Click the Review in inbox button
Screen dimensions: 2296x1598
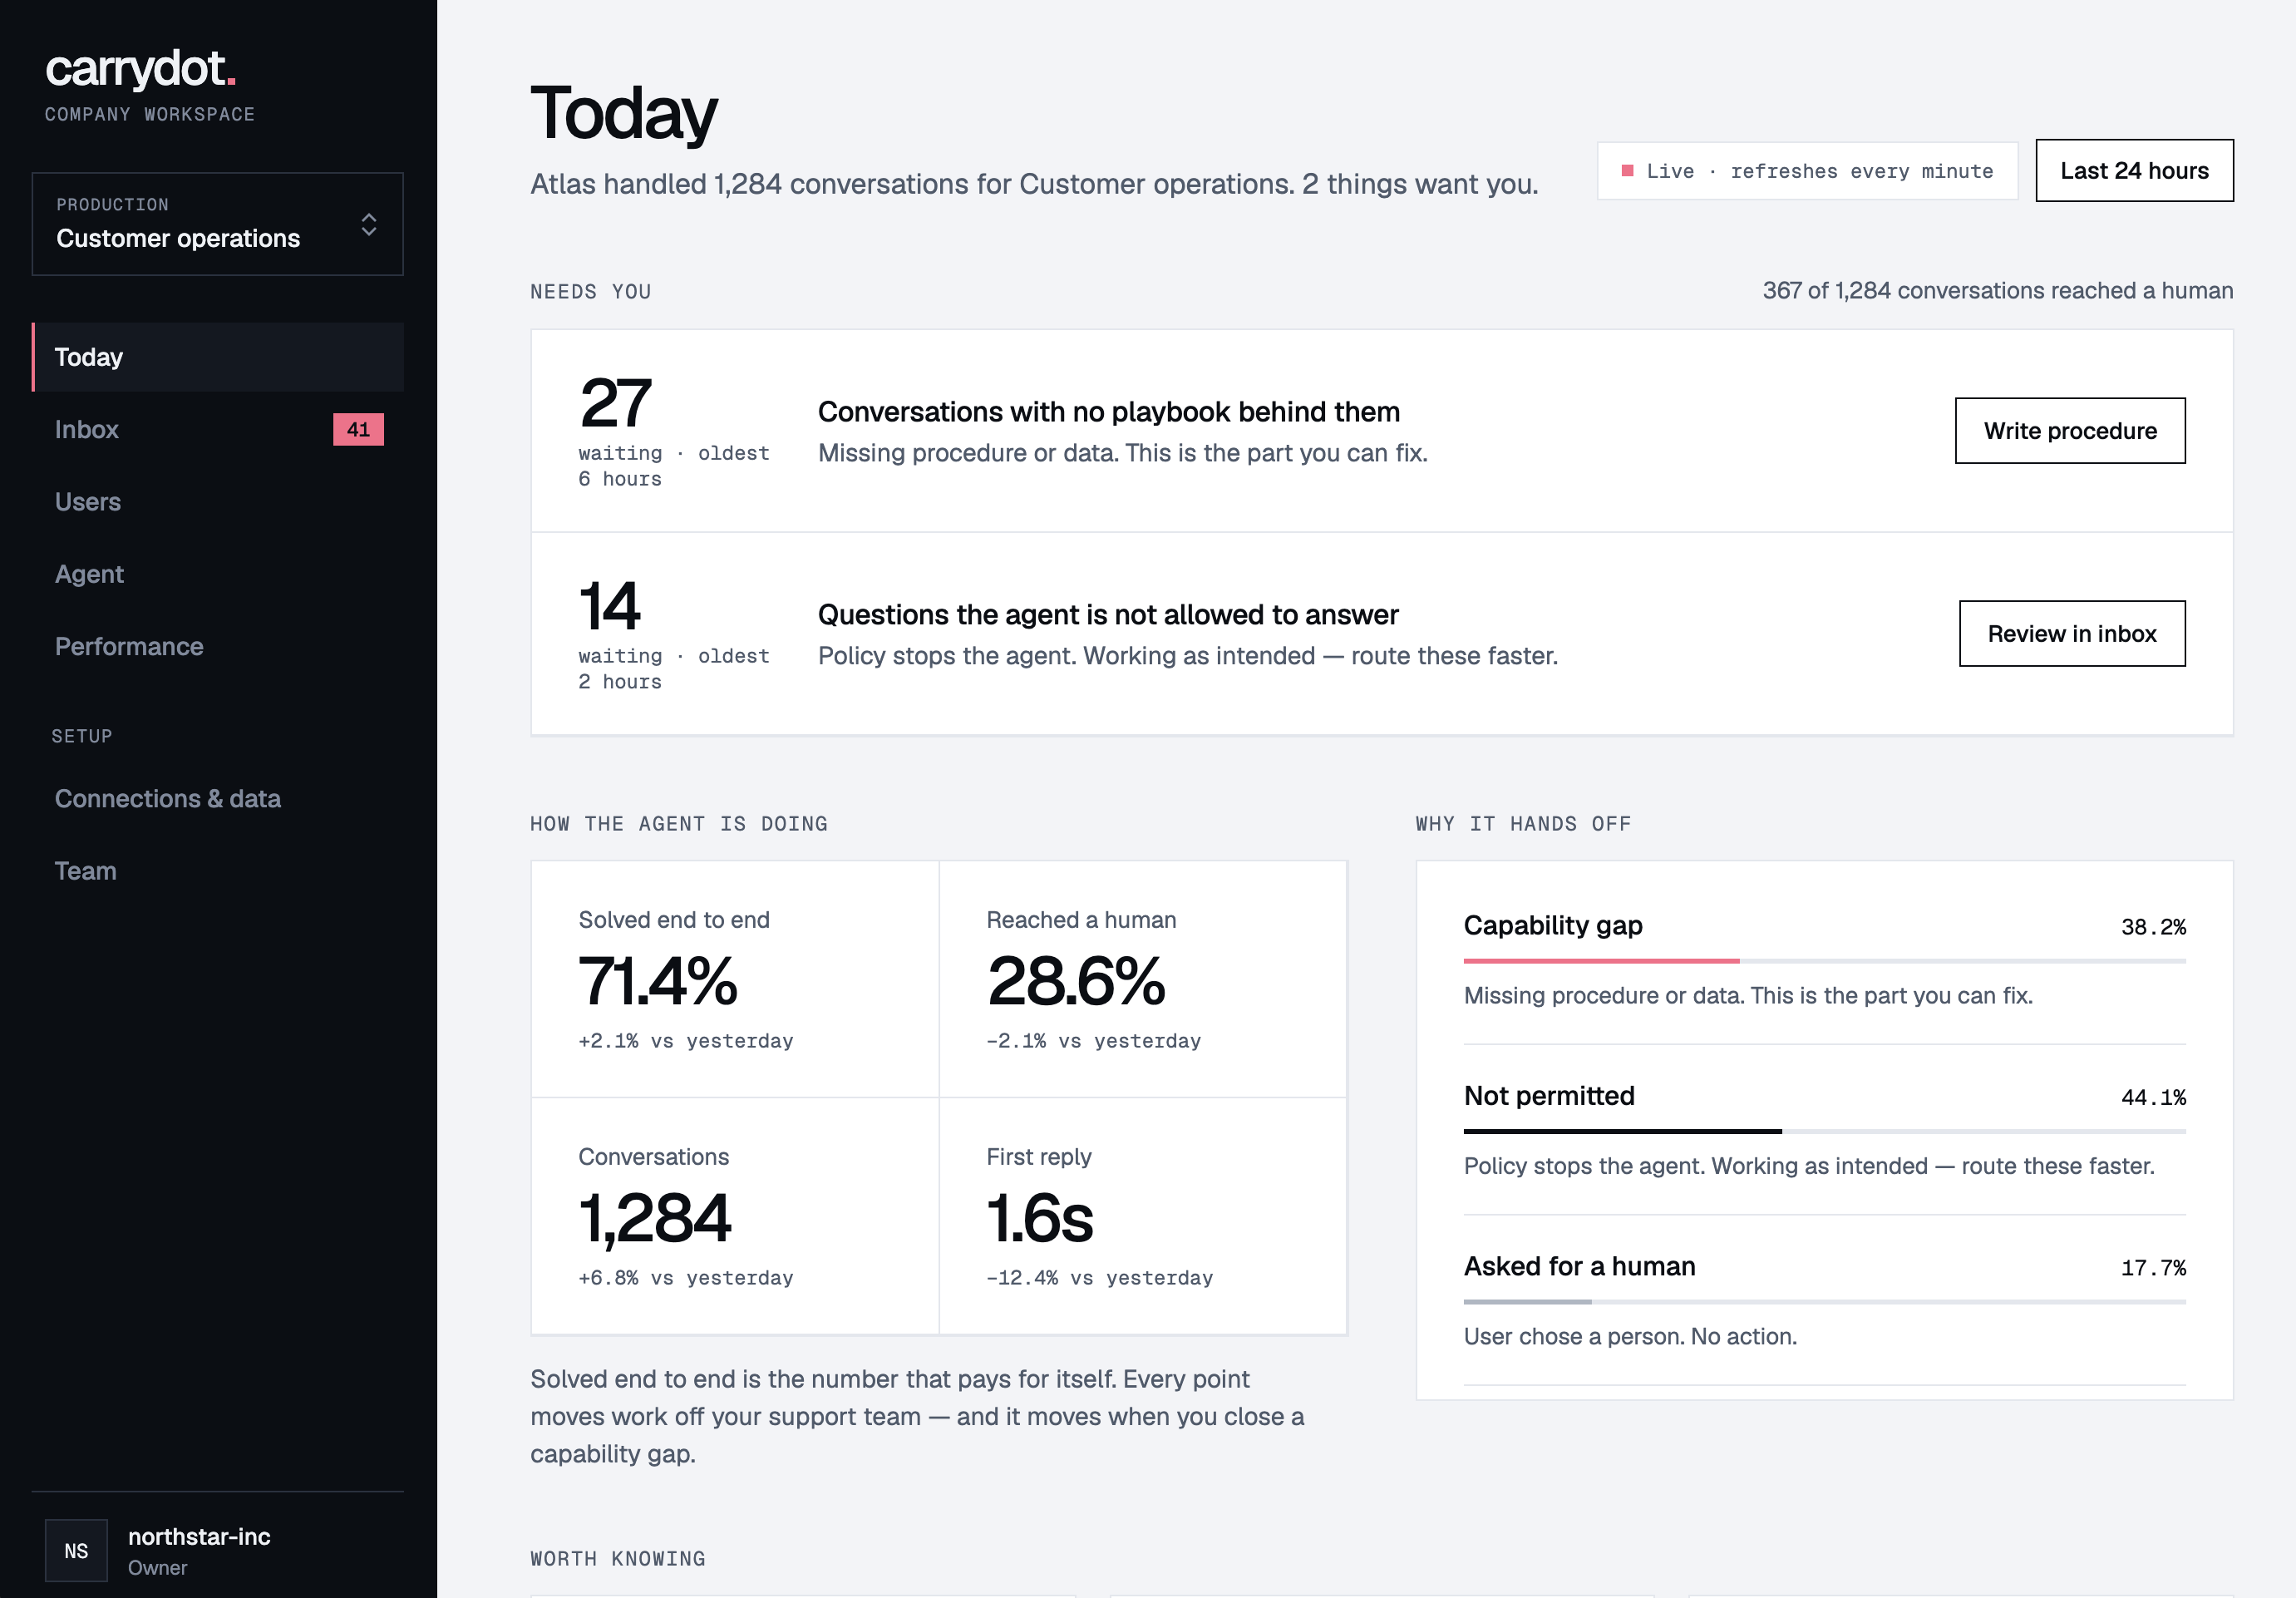point(2072,634)
